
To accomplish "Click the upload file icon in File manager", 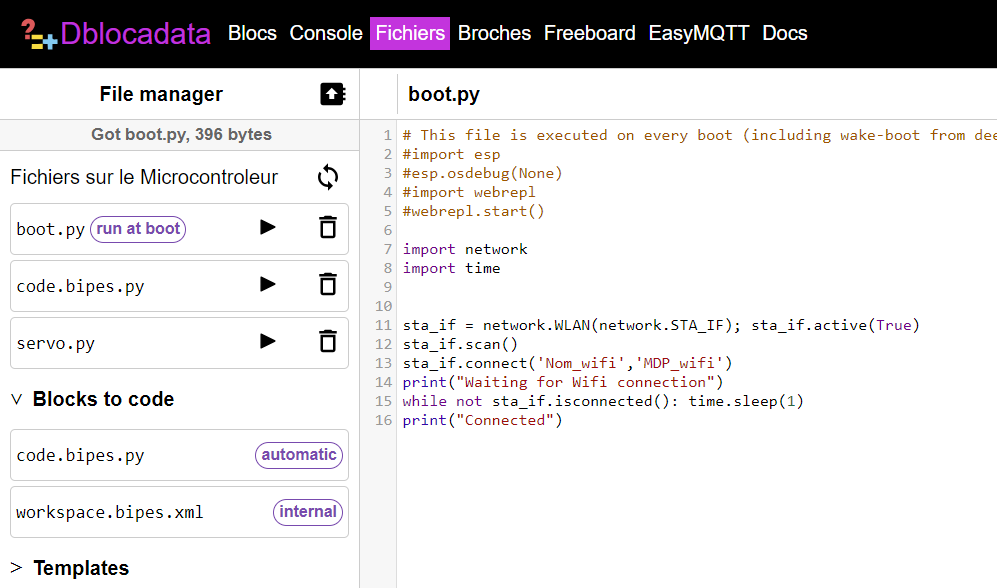I will 332,94.
